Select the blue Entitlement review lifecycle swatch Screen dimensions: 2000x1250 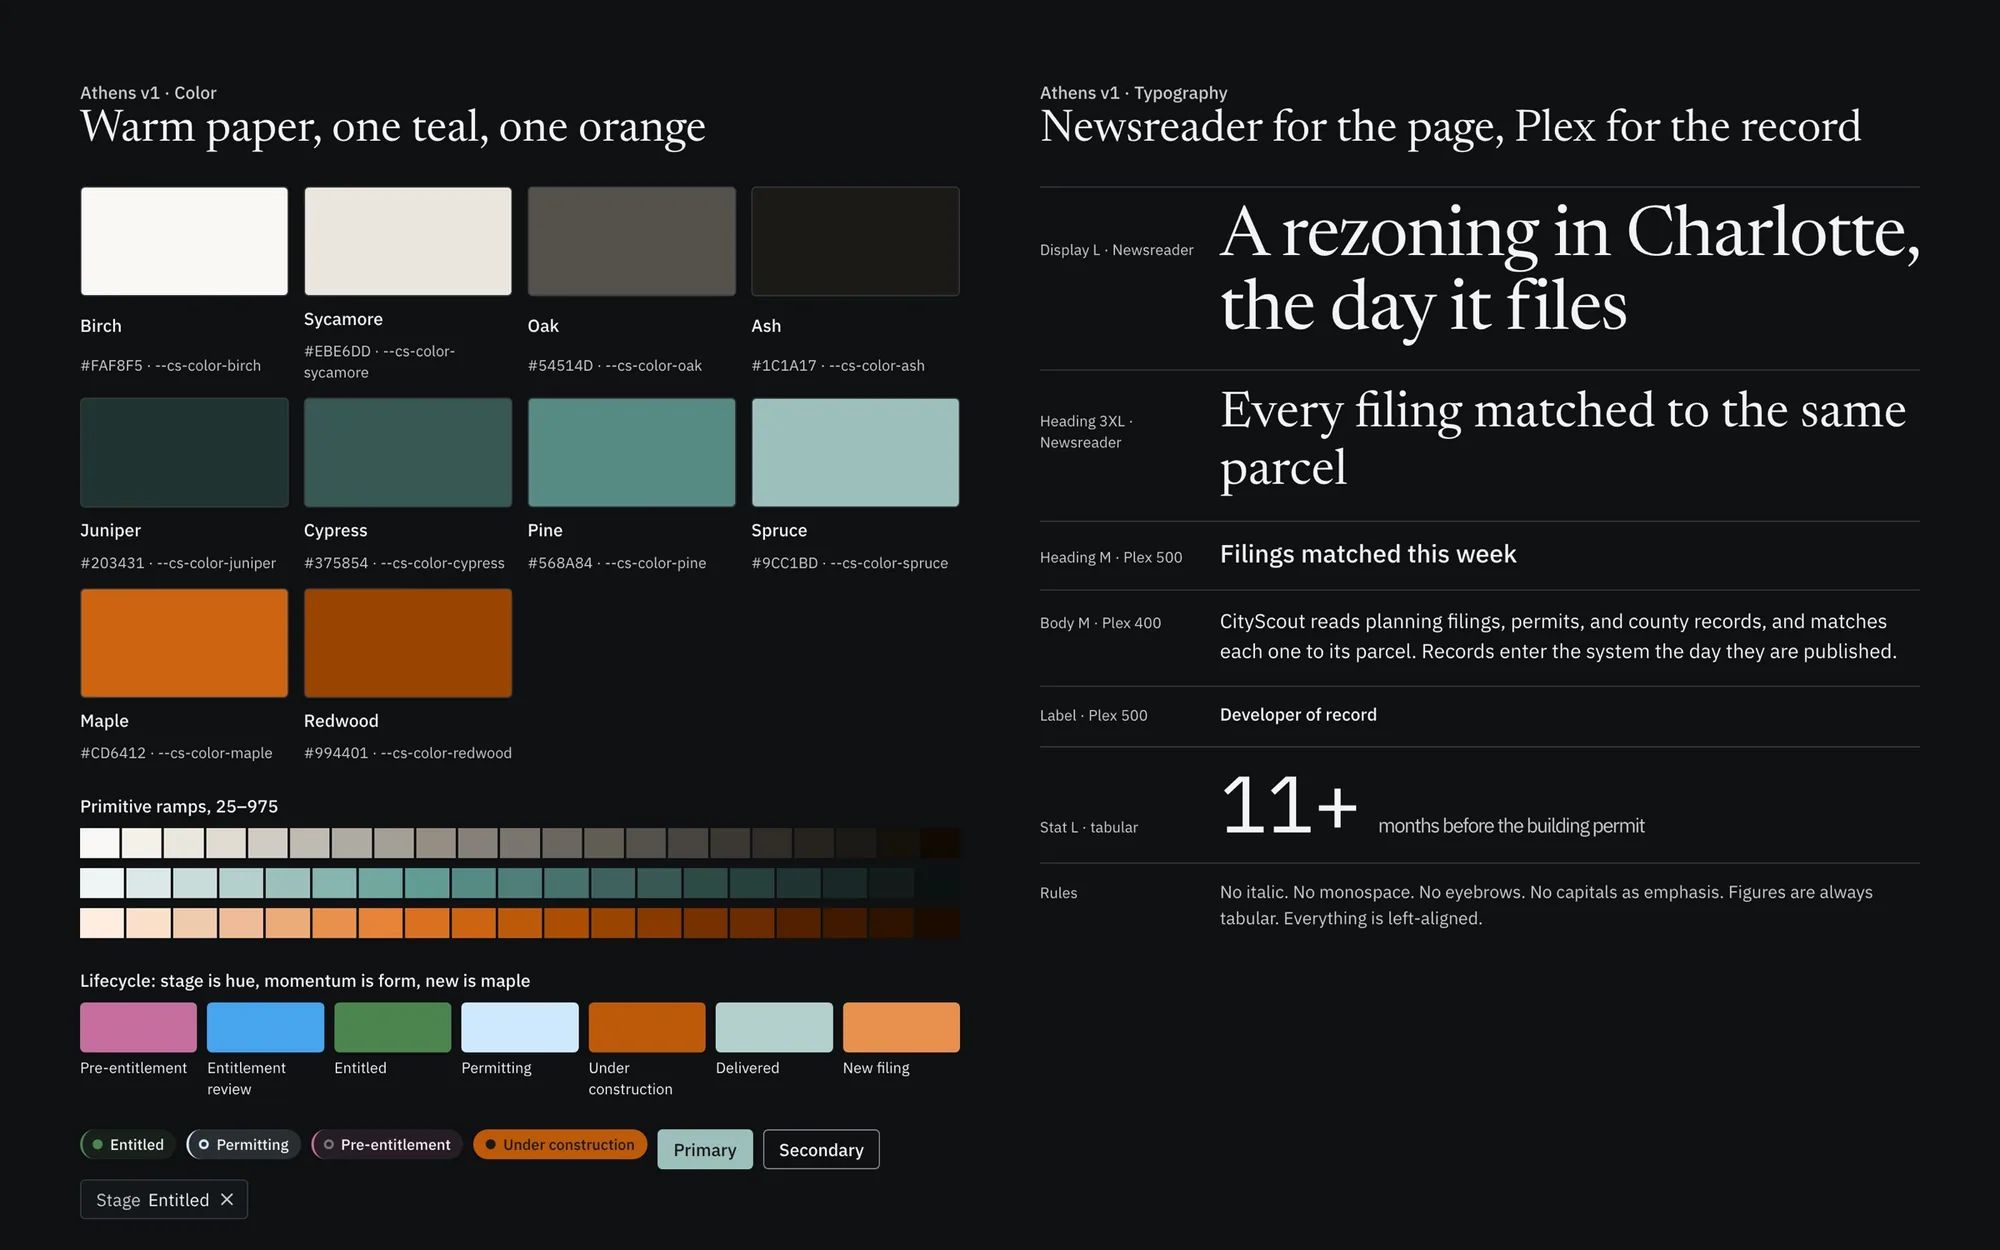265,1027
